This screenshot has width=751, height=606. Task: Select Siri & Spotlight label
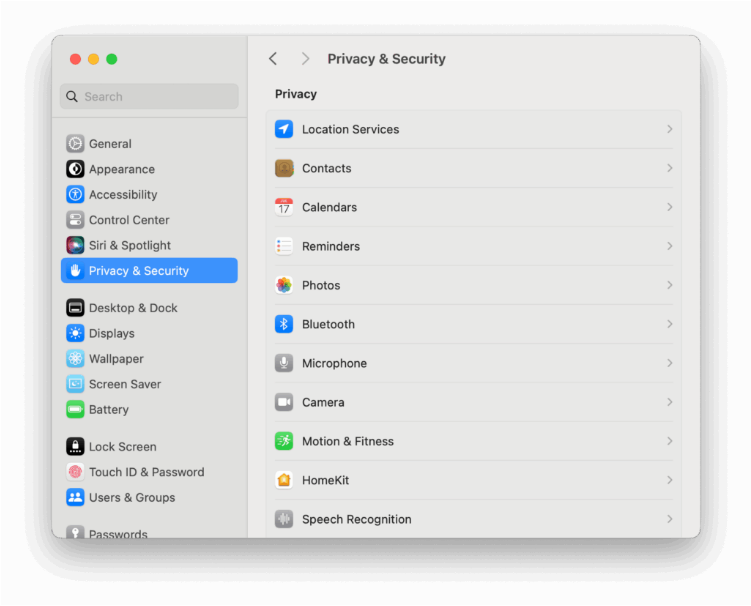(x=130, y=245)
